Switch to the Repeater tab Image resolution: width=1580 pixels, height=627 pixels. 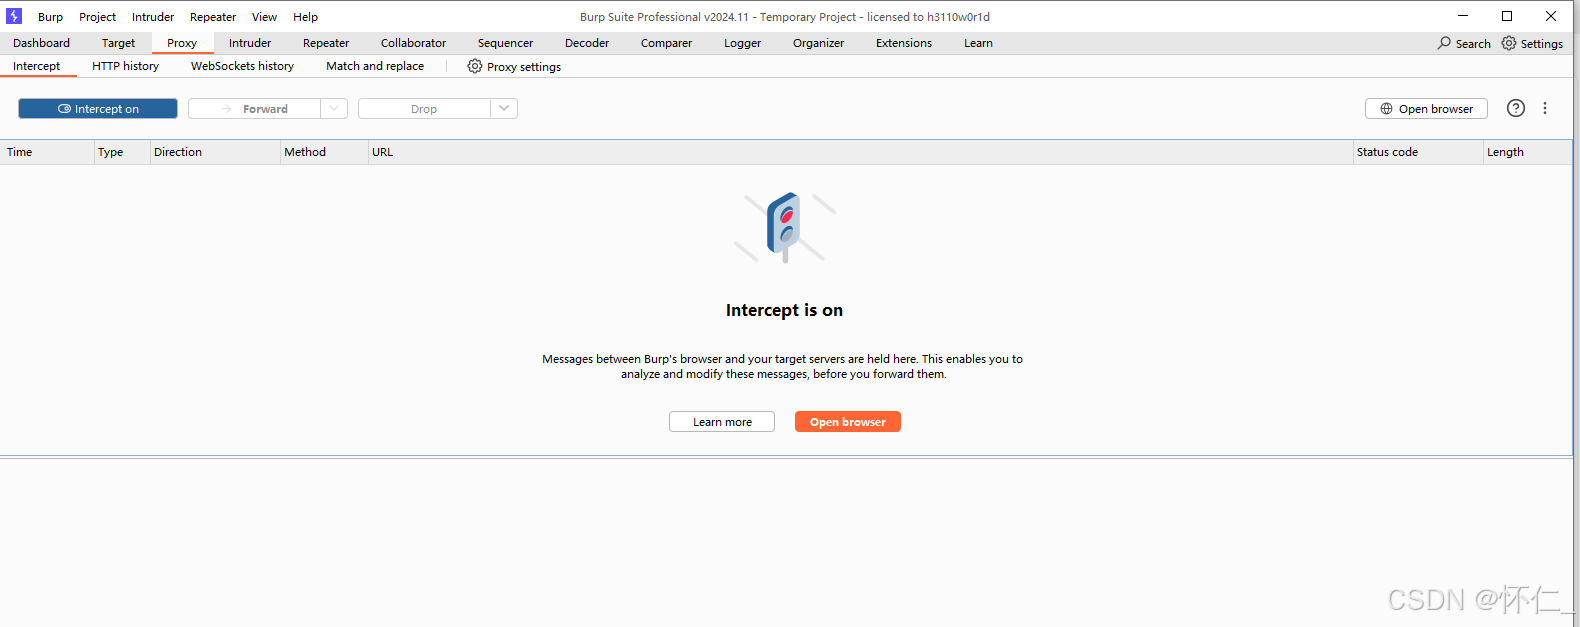[326, 43]
